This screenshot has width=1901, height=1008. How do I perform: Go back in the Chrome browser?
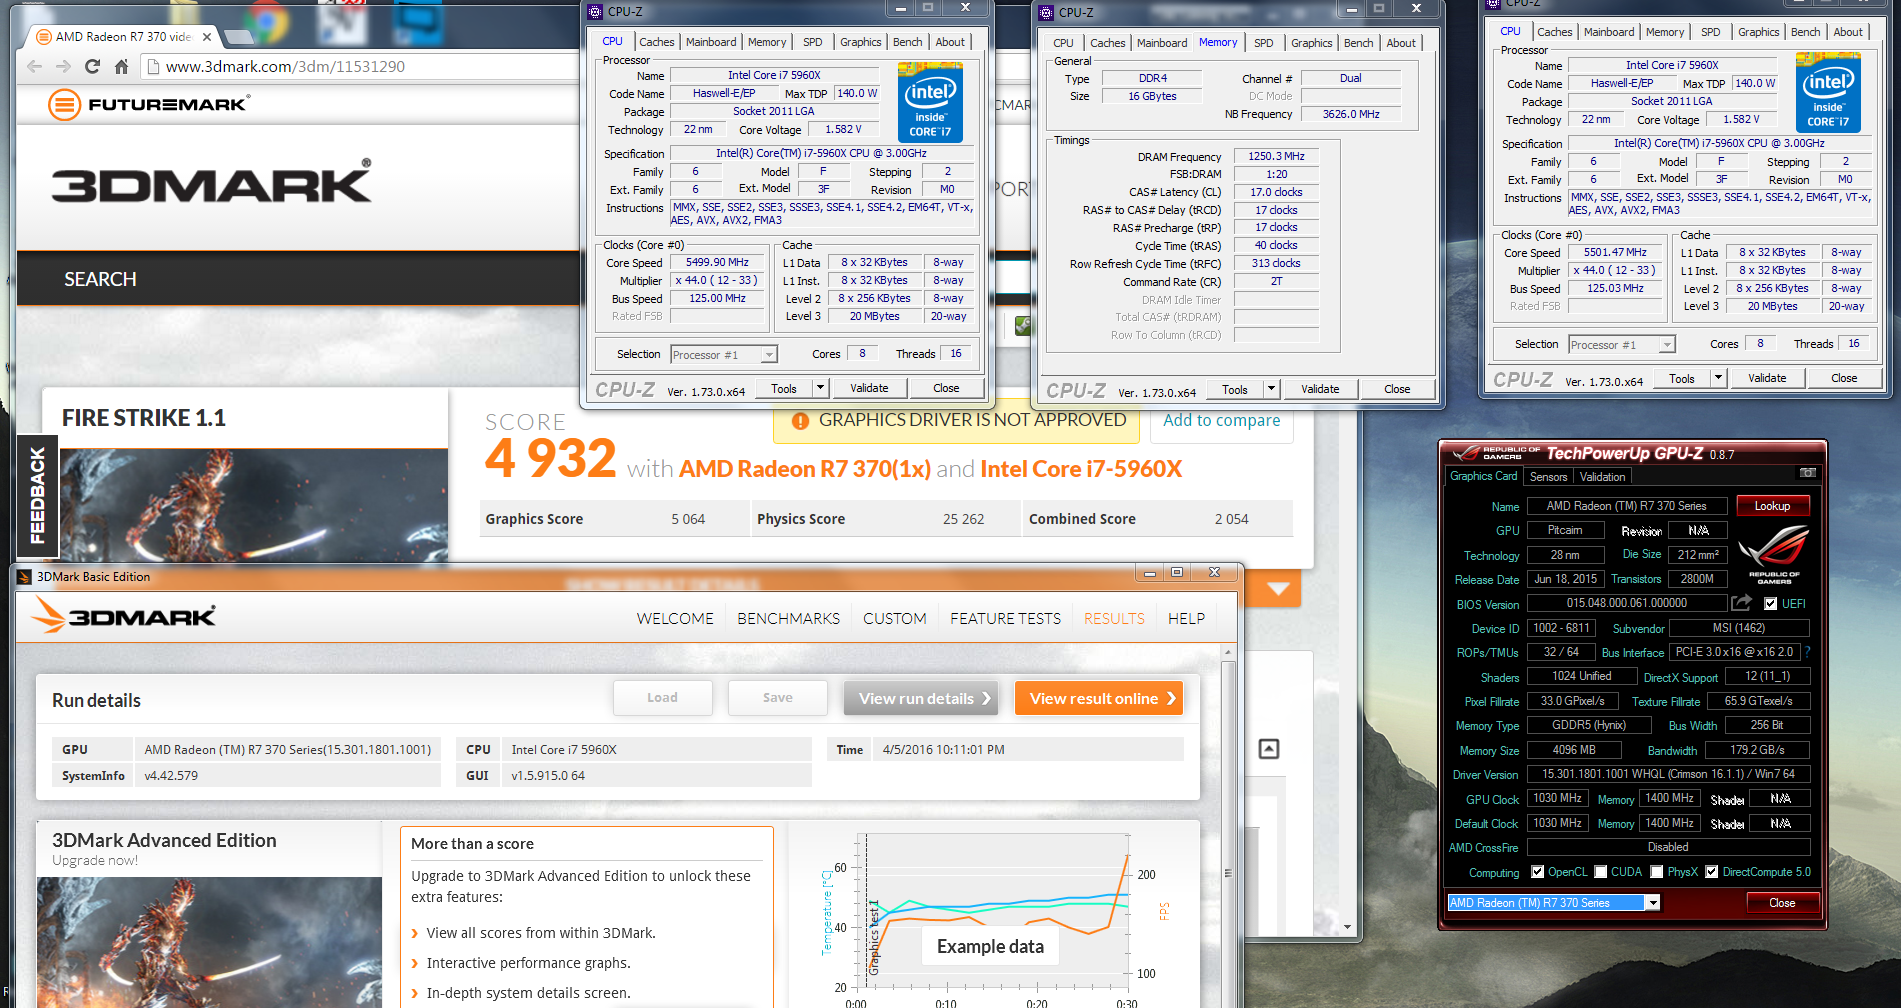[35, 66]
